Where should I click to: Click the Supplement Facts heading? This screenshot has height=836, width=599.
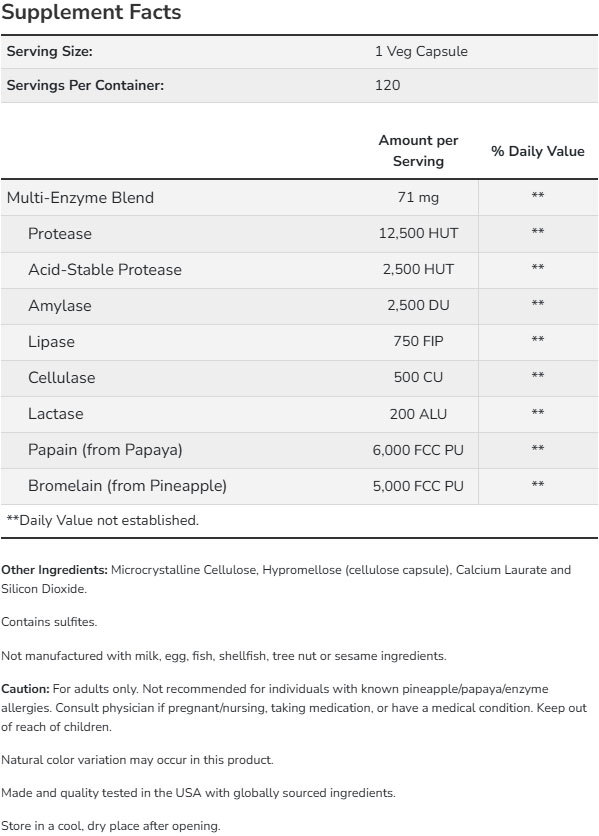[x=91, y=12]
